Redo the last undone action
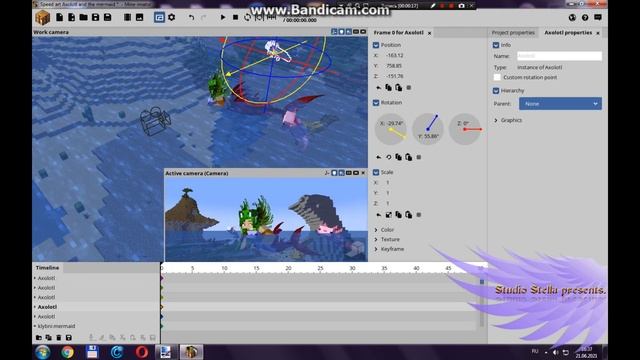 (203, 18)
